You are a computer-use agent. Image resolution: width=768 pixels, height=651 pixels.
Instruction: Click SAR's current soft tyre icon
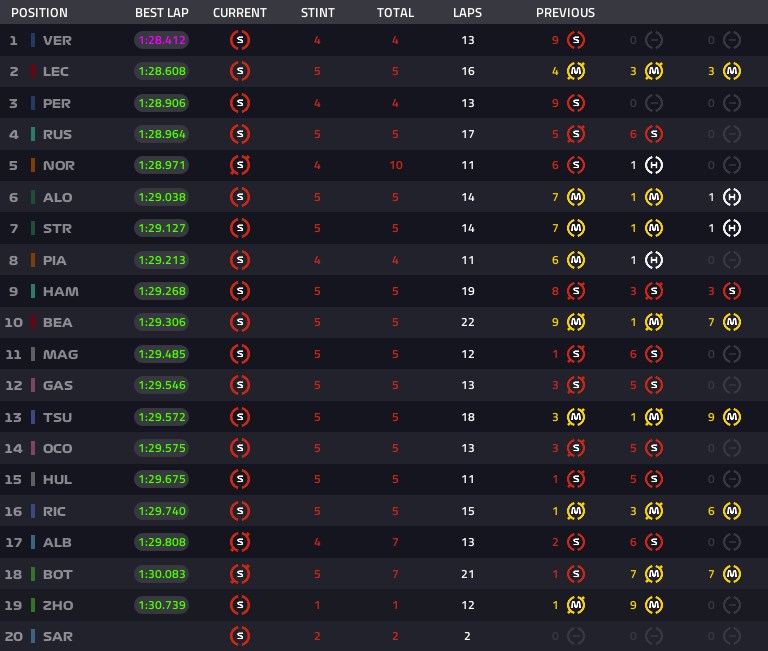pyautogui.click(x=240, y=636)
